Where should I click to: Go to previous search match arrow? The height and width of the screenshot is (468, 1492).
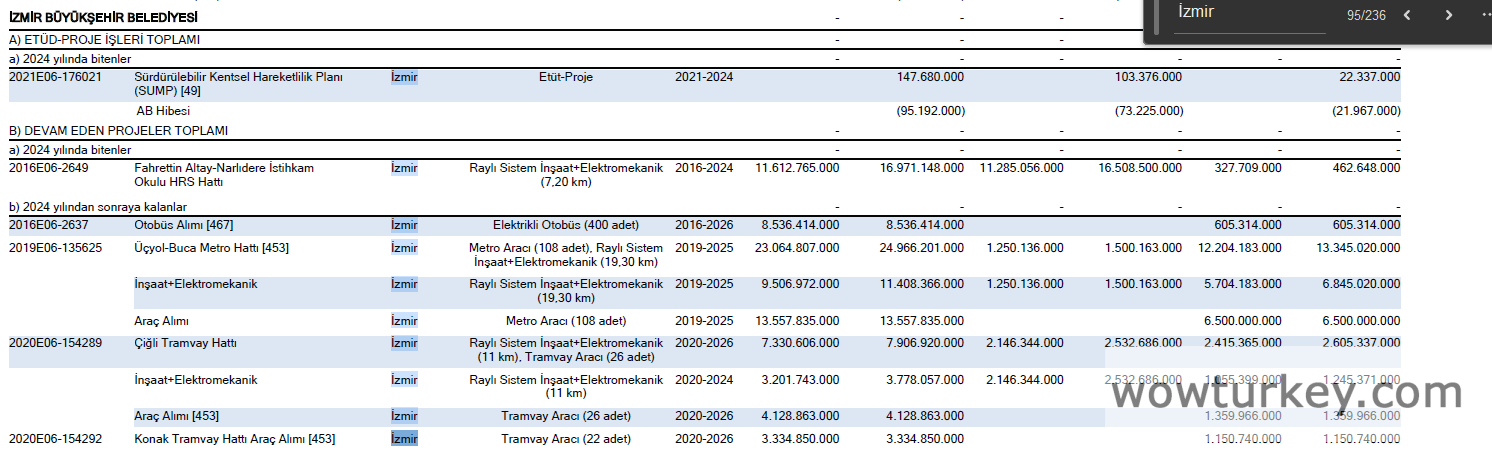[1407, 15]
